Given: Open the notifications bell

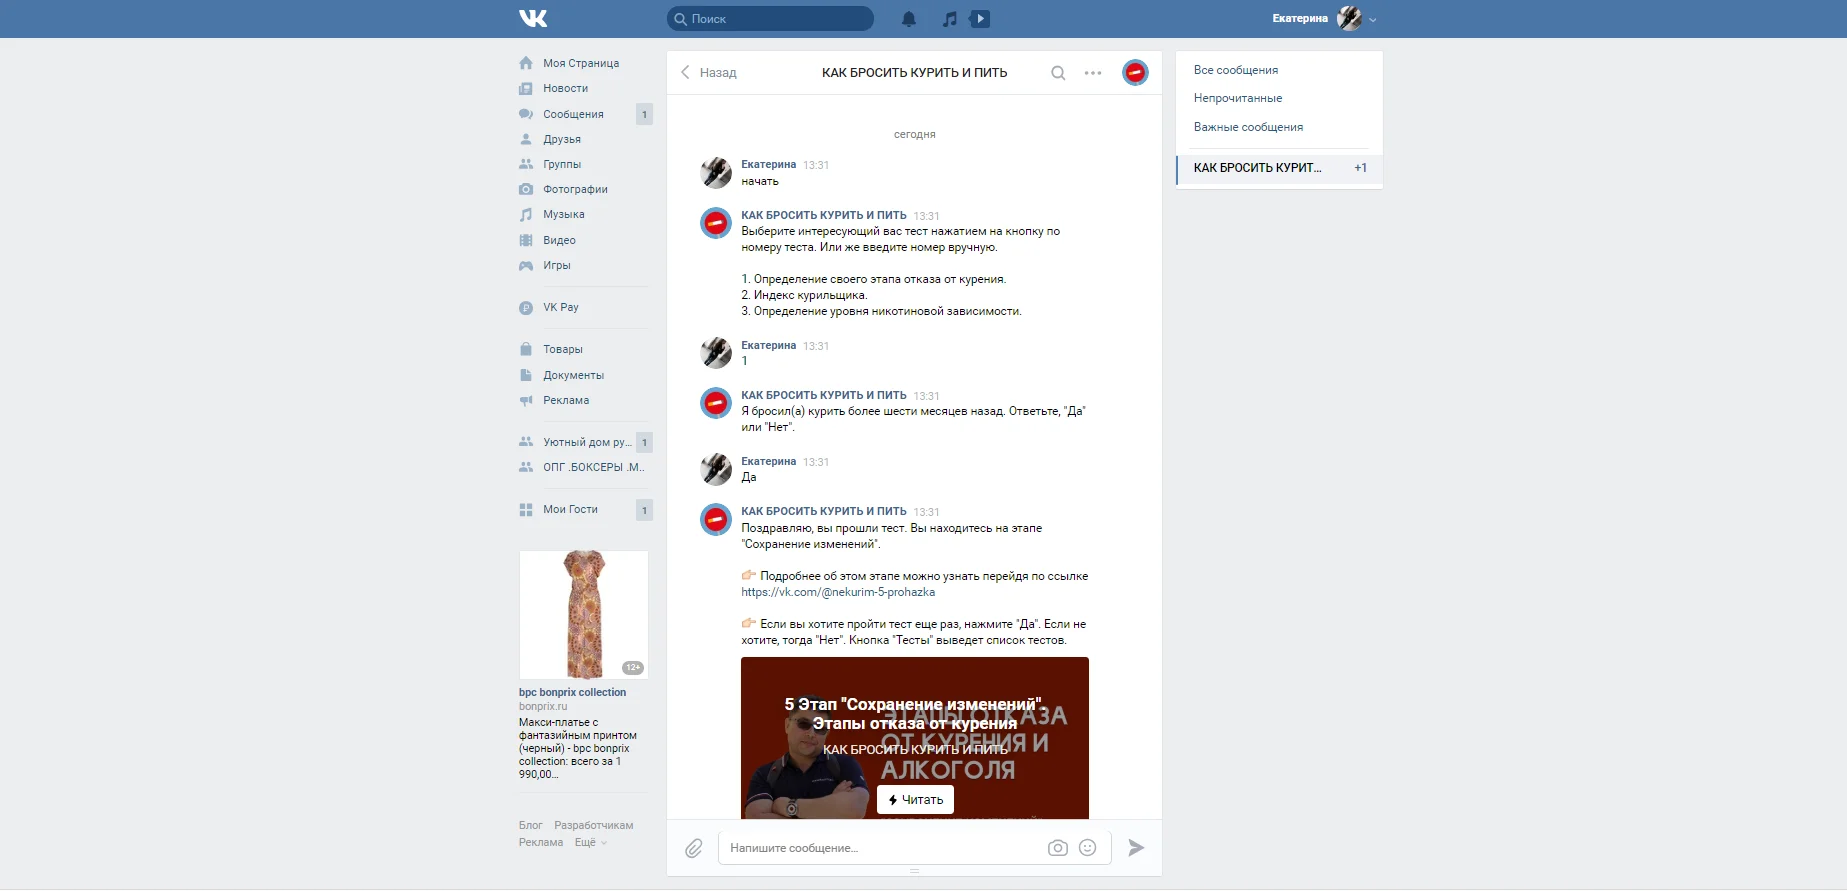Looking at the screenshot, I should click(909, 19).
